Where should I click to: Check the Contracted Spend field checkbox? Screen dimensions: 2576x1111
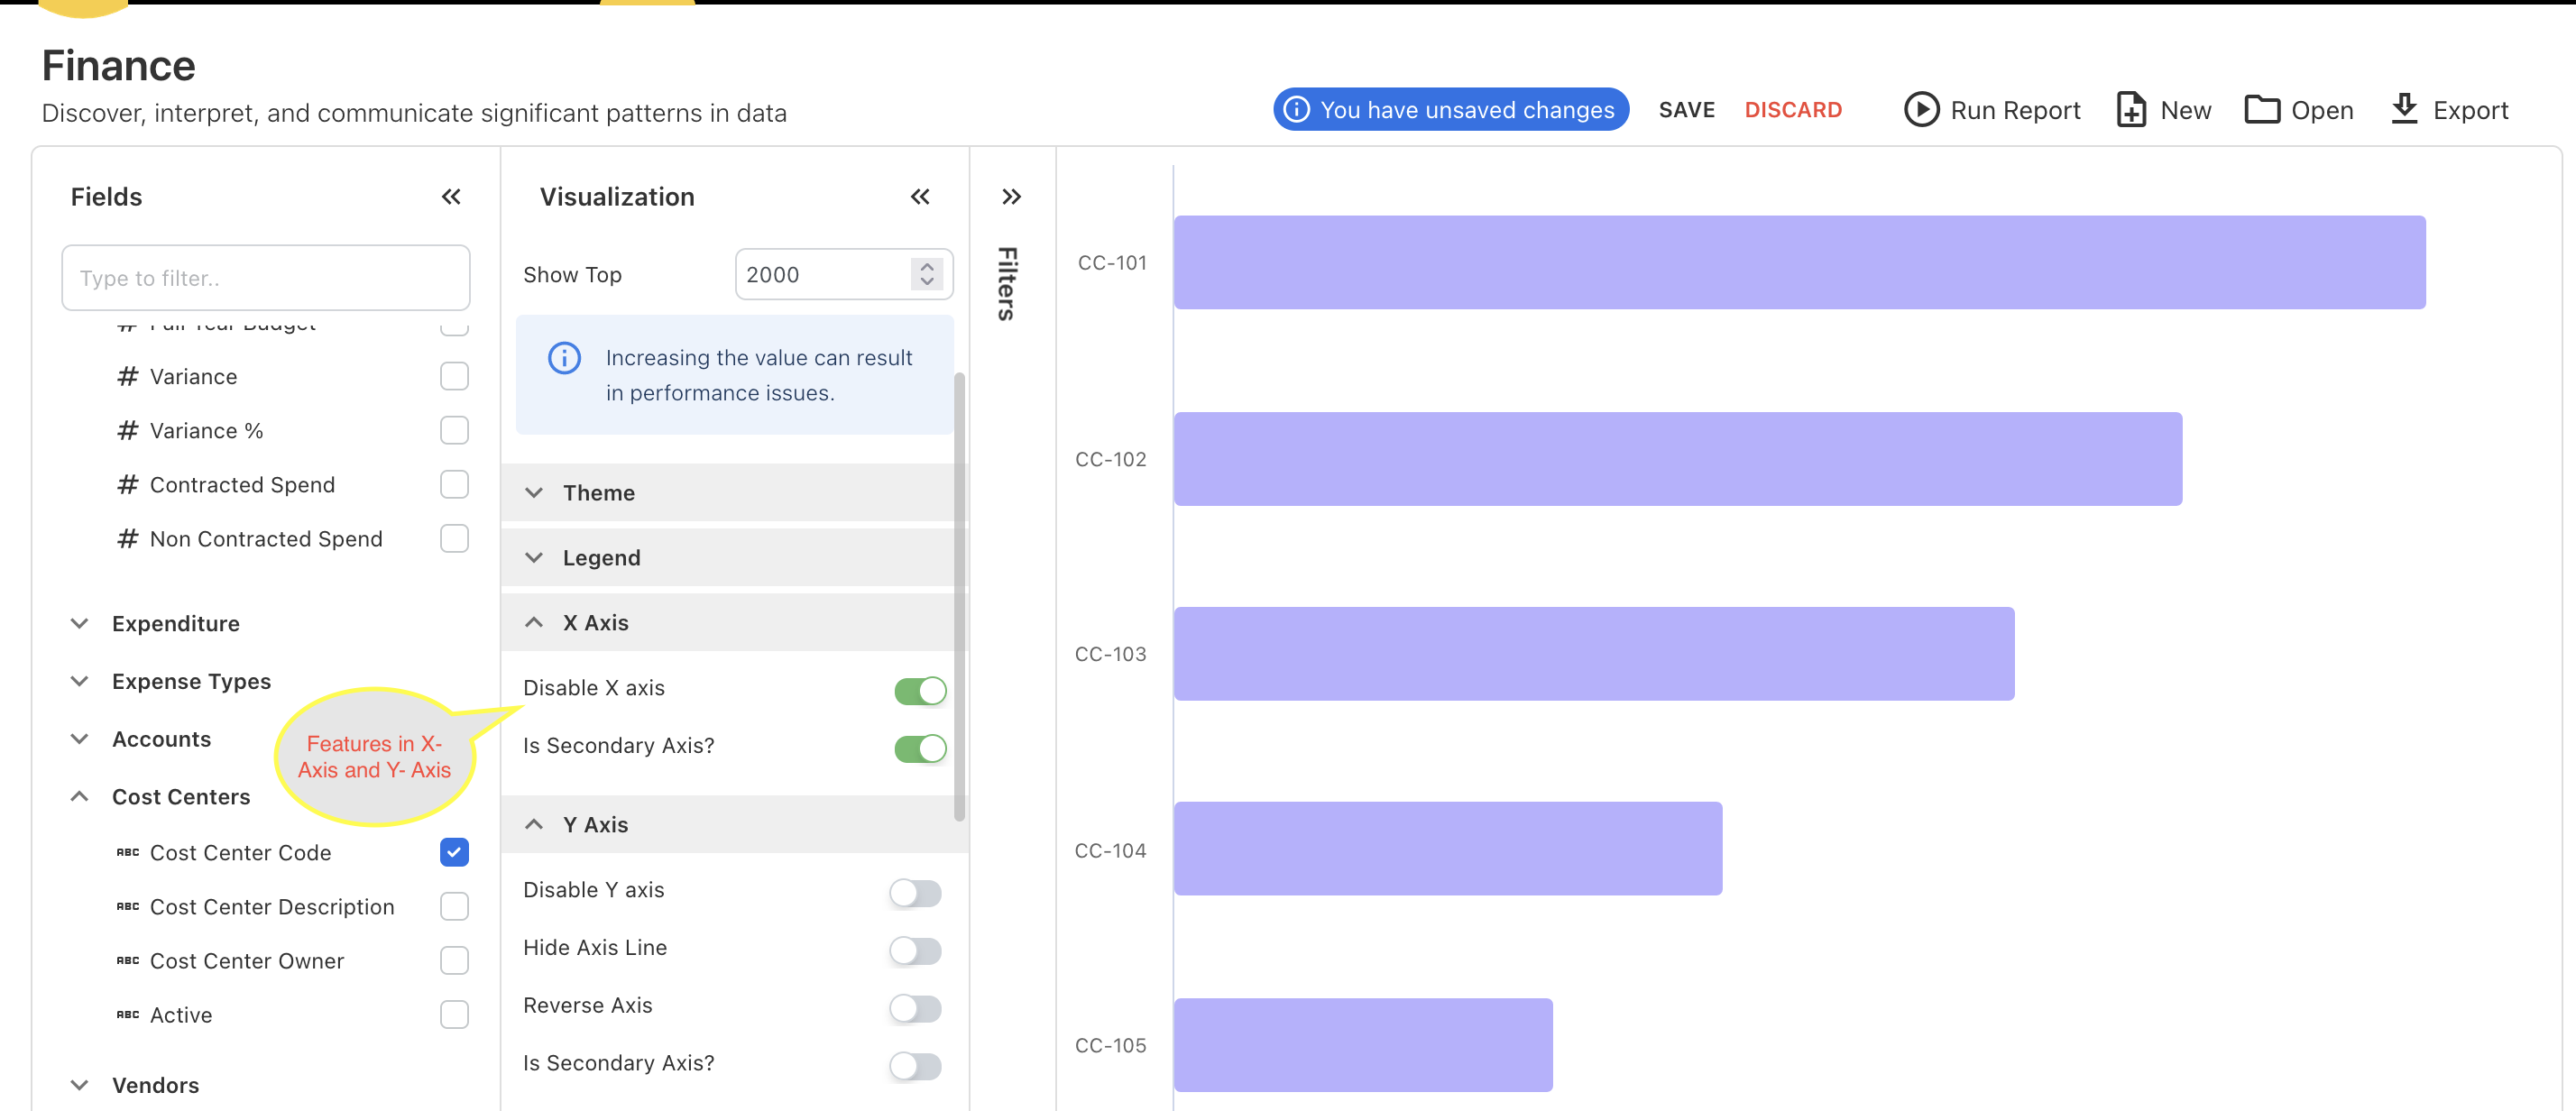pyautogui.click(x=454, y=485)
